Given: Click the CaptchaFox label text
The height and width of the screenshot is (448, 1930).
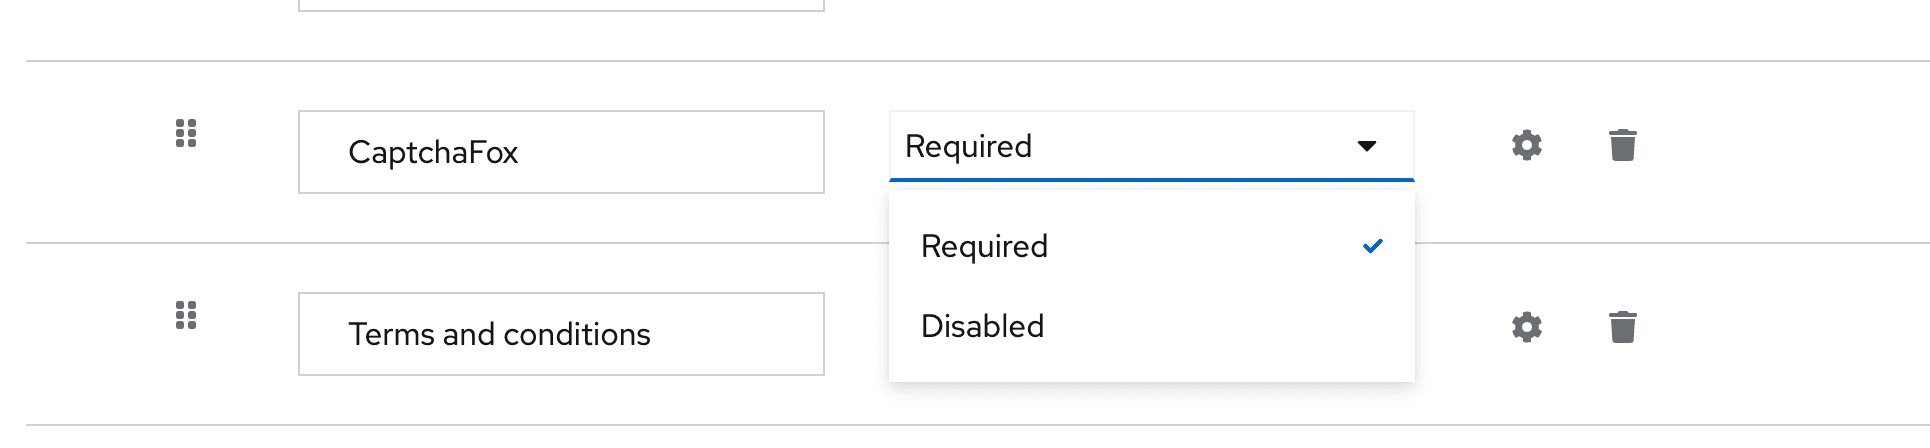Looking at the screenshot, I should coord(433,153).
